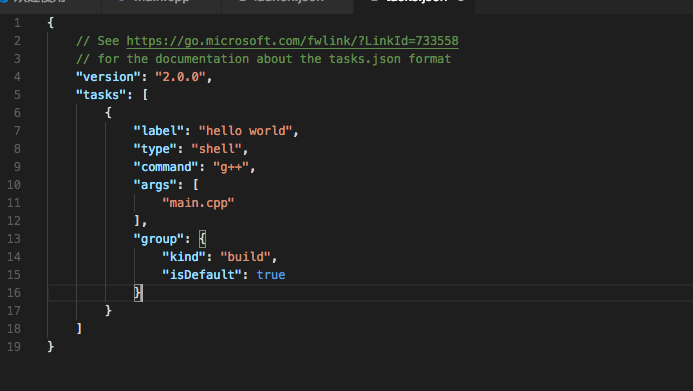
Task: Click line number 2 in the gutter
Action: 17,41
